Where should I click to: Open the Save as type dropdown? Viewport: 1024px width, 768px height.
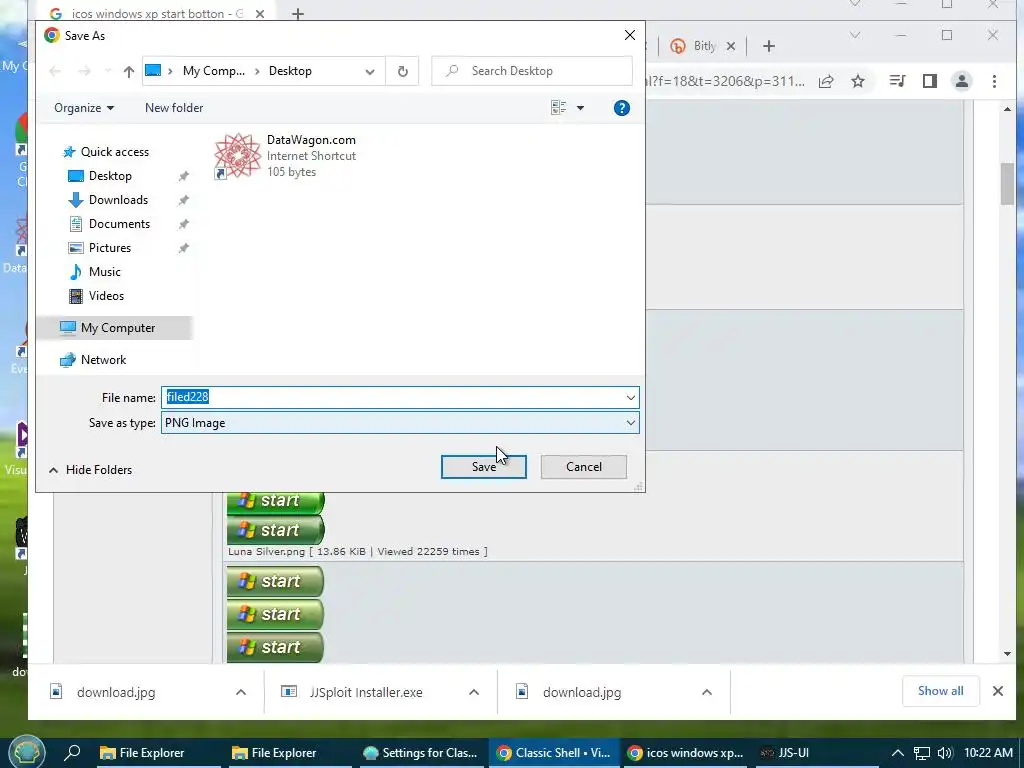[x=400, y=423]
